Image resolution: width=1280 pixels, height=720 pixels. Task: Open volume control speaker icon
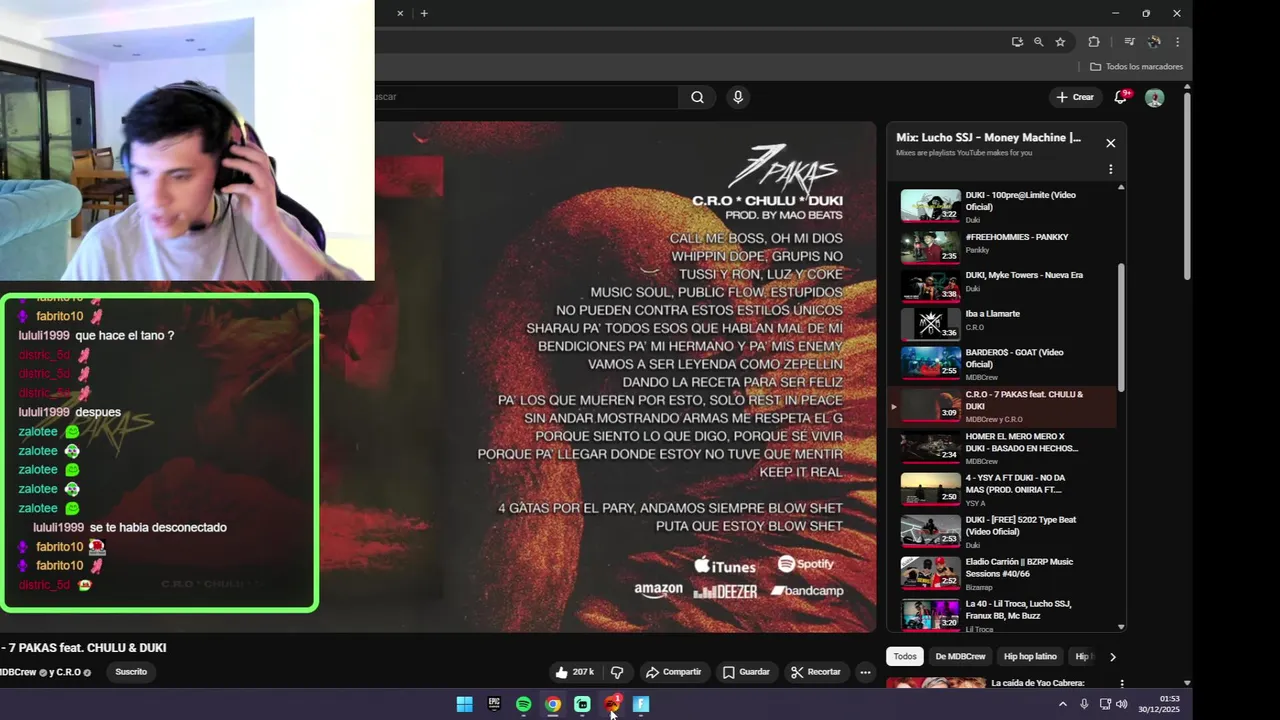pos(1122,704)
